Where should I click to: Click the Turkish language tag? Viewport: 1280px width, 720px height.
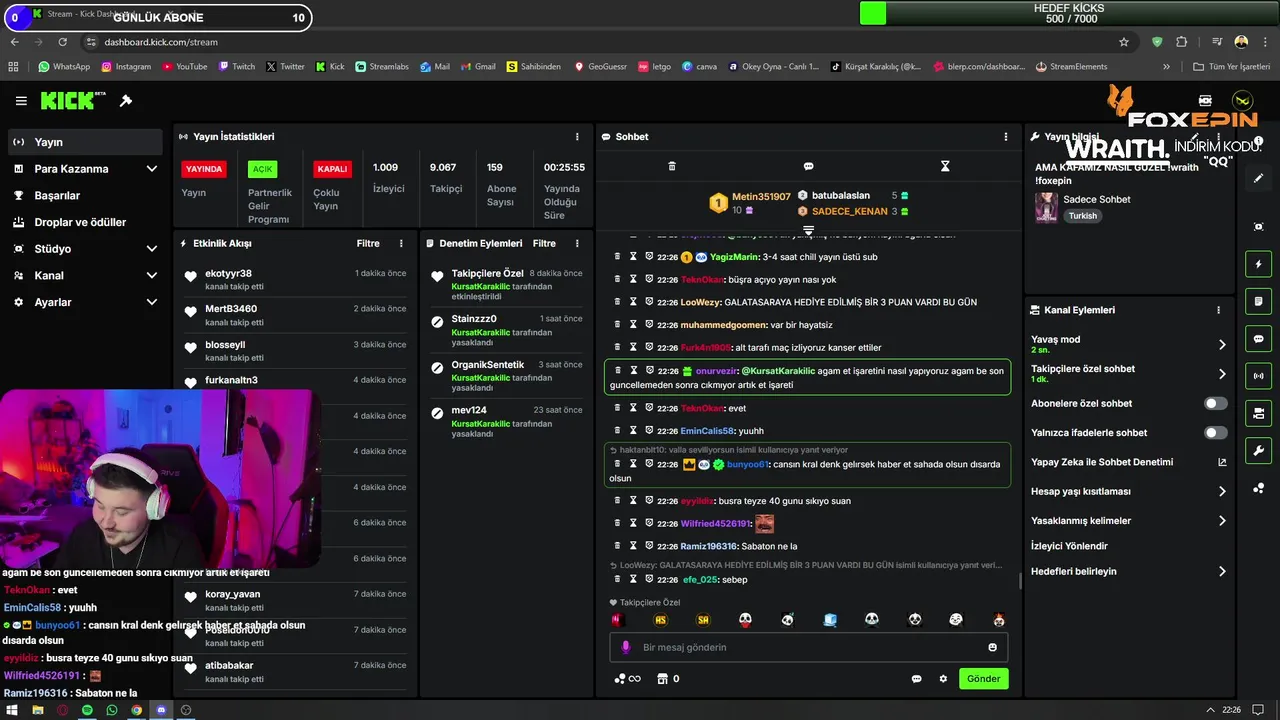pyautogui.click(x=1082, y=216)
